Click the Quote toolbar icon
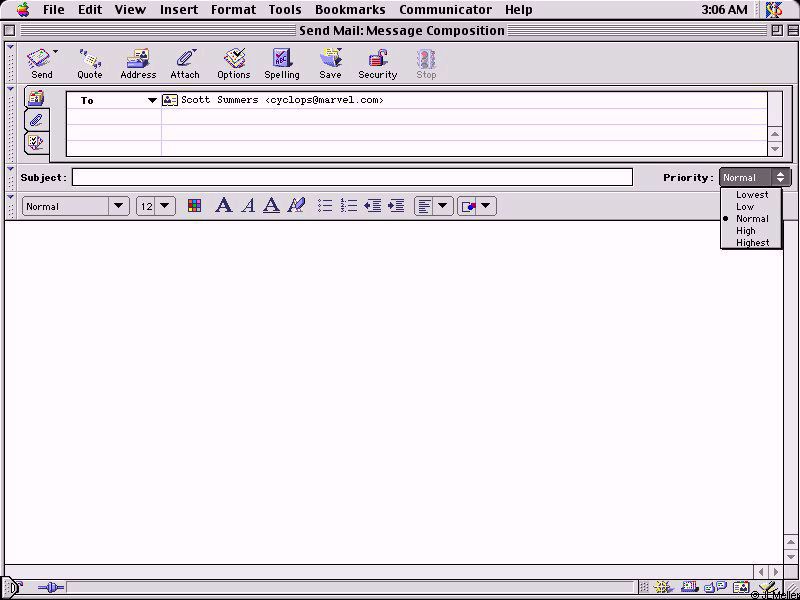The width and height of the screenshot is (800, 600). [90, 63]
